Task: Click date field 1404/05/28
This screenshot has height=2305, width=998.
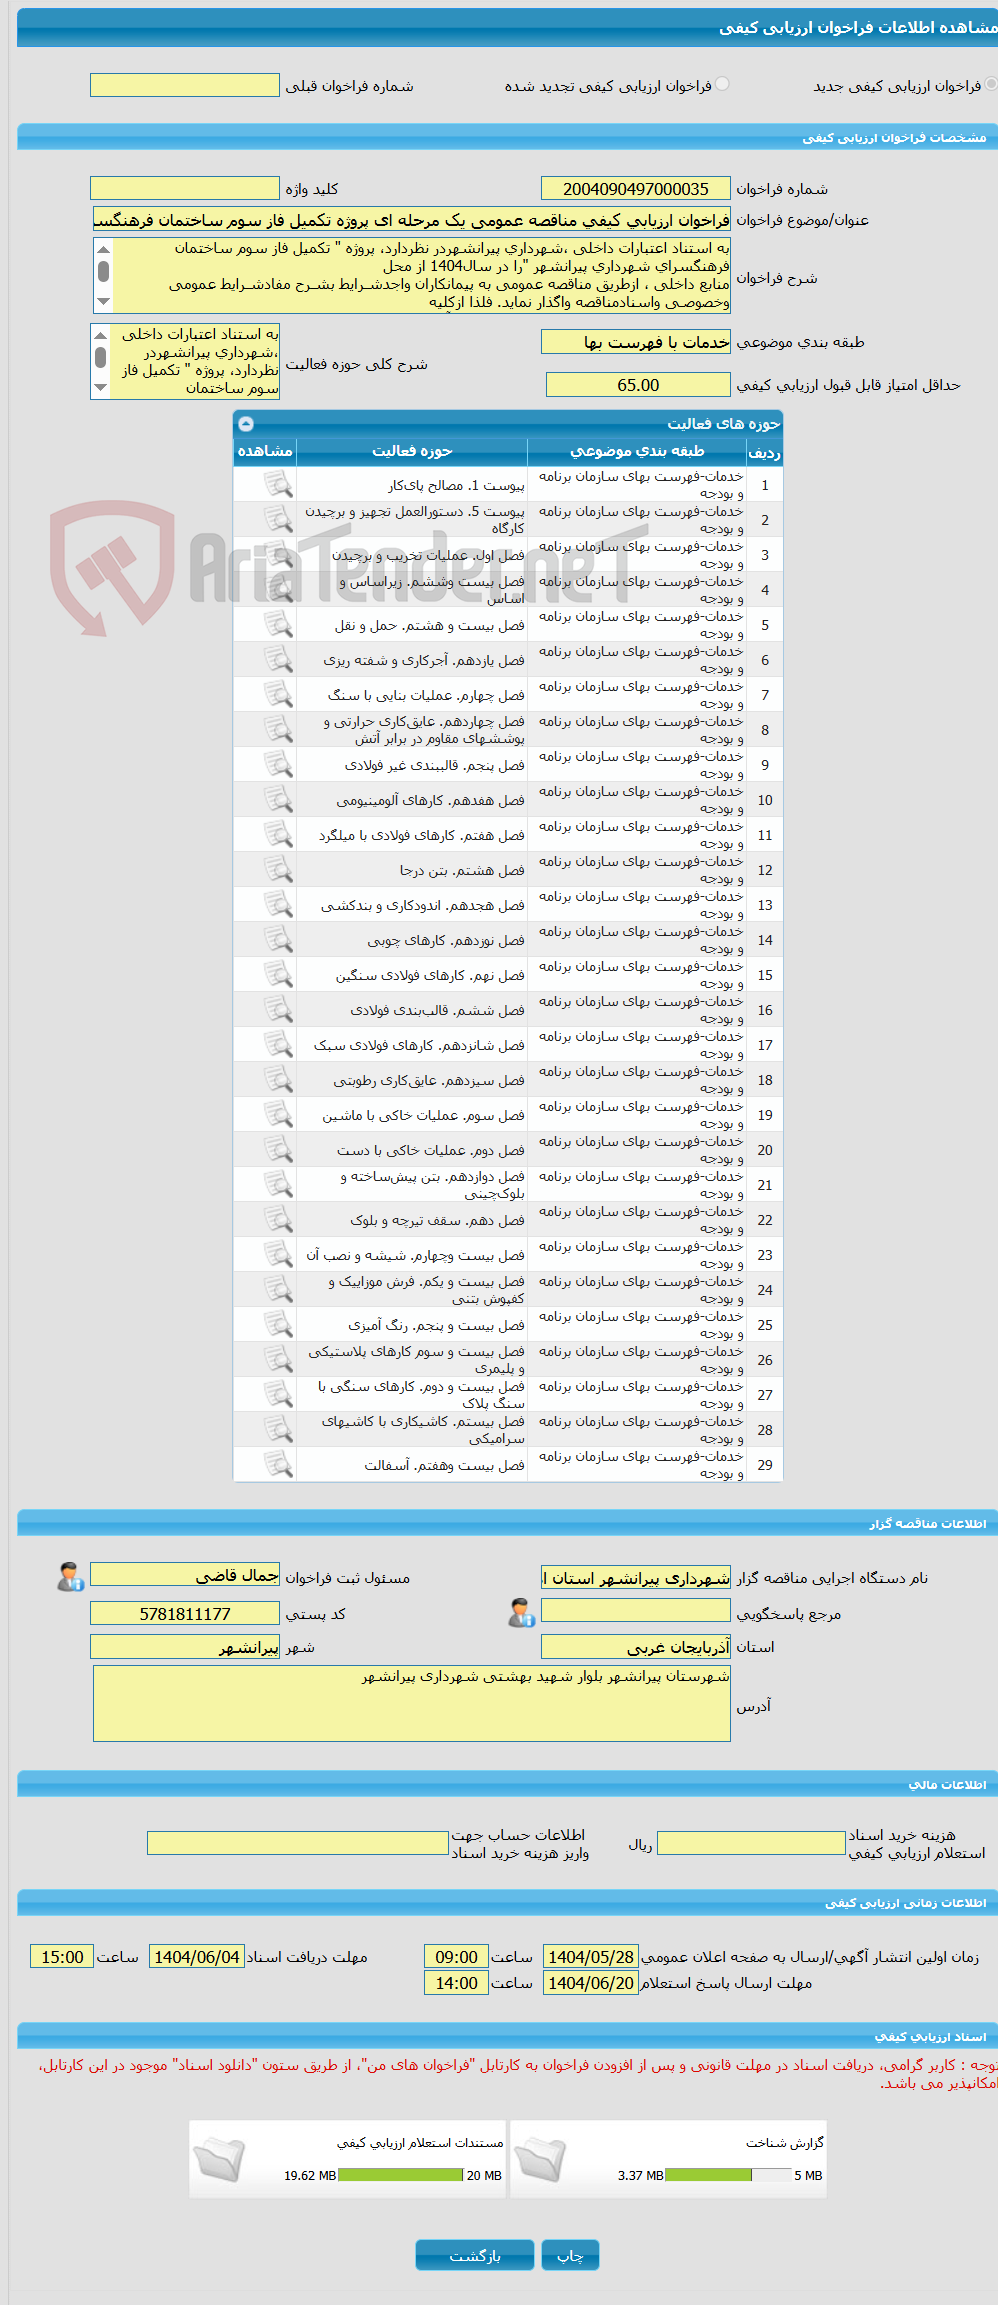Action: pyautogui.click(x=591, y=1957)
